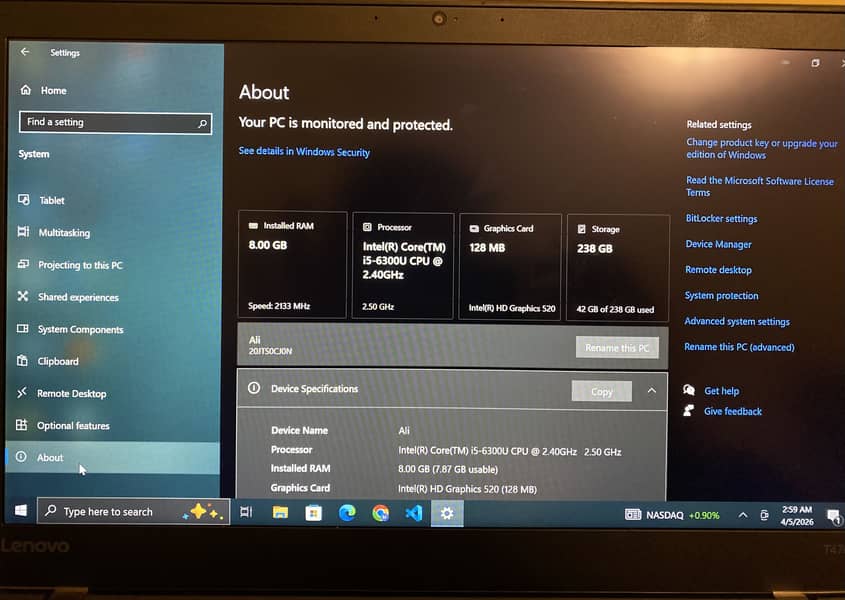The width and height of the screenshot is (845, 600).
Task: Click the Graphics Card 128 MB card
Action: point(510,267)
